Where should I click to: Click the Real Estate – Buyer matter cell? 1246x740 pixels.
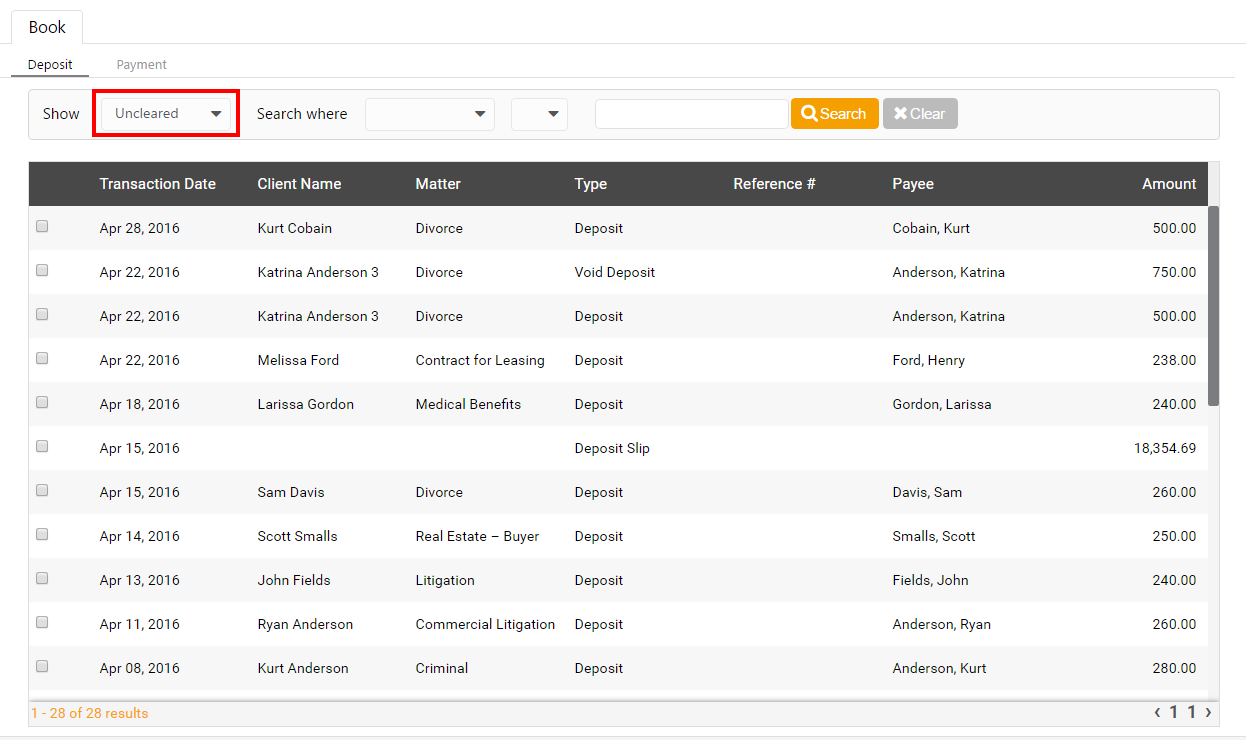point(477,536)
